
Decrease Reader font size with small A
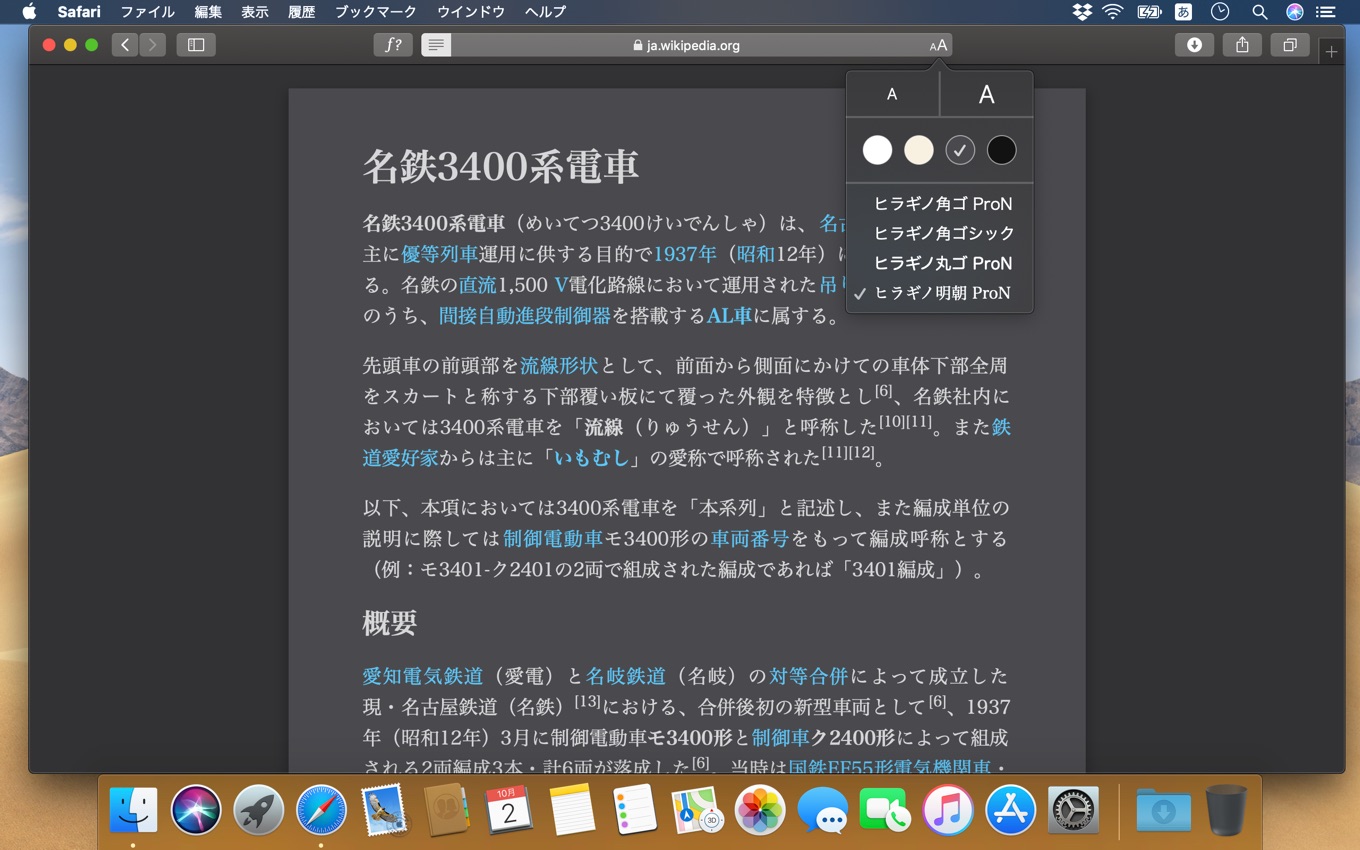(892, 94)
